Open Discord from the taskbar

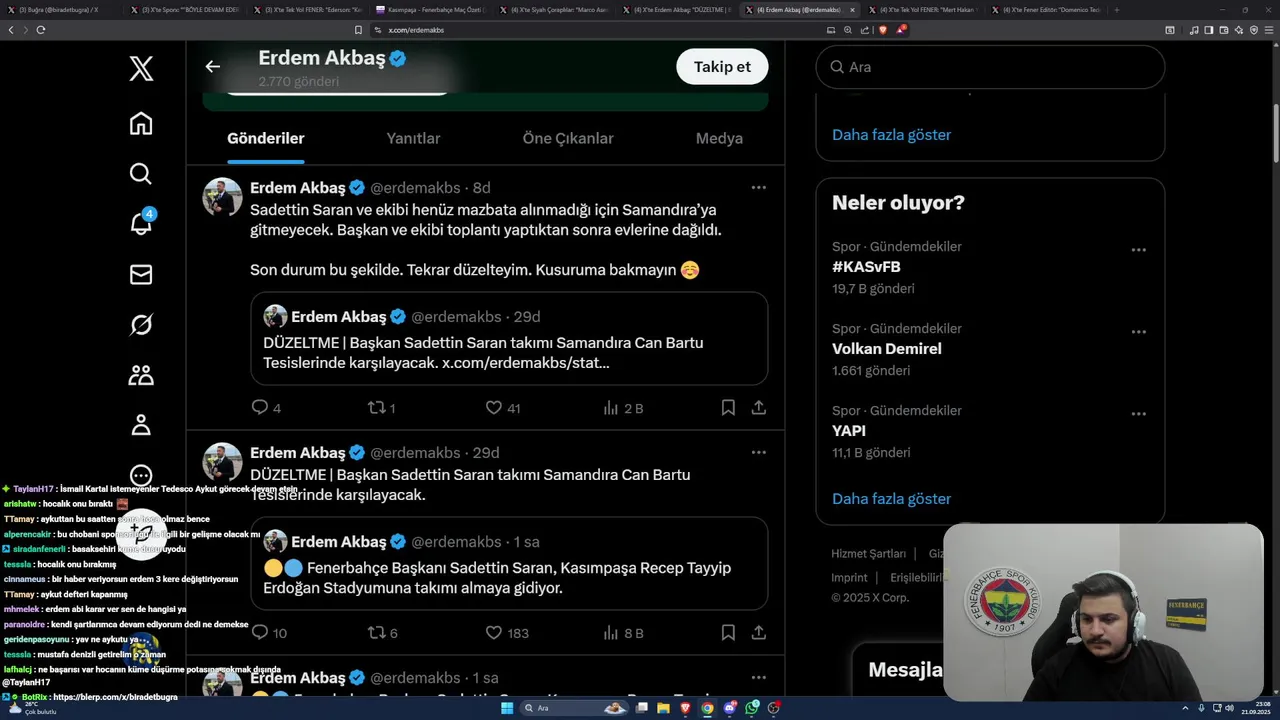[730, 708]
